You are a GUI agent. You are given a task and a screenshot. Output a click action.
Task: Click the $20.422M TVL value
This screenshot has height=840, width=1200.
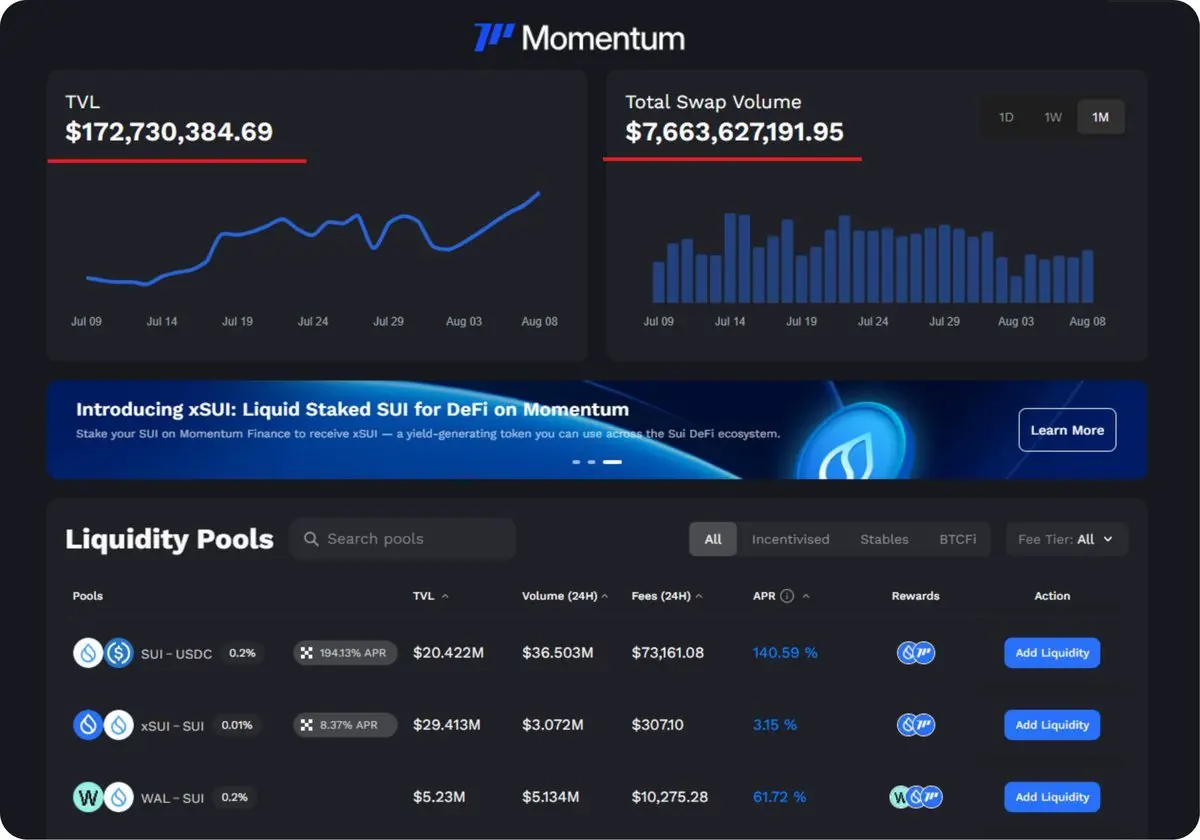coord(449,653)
